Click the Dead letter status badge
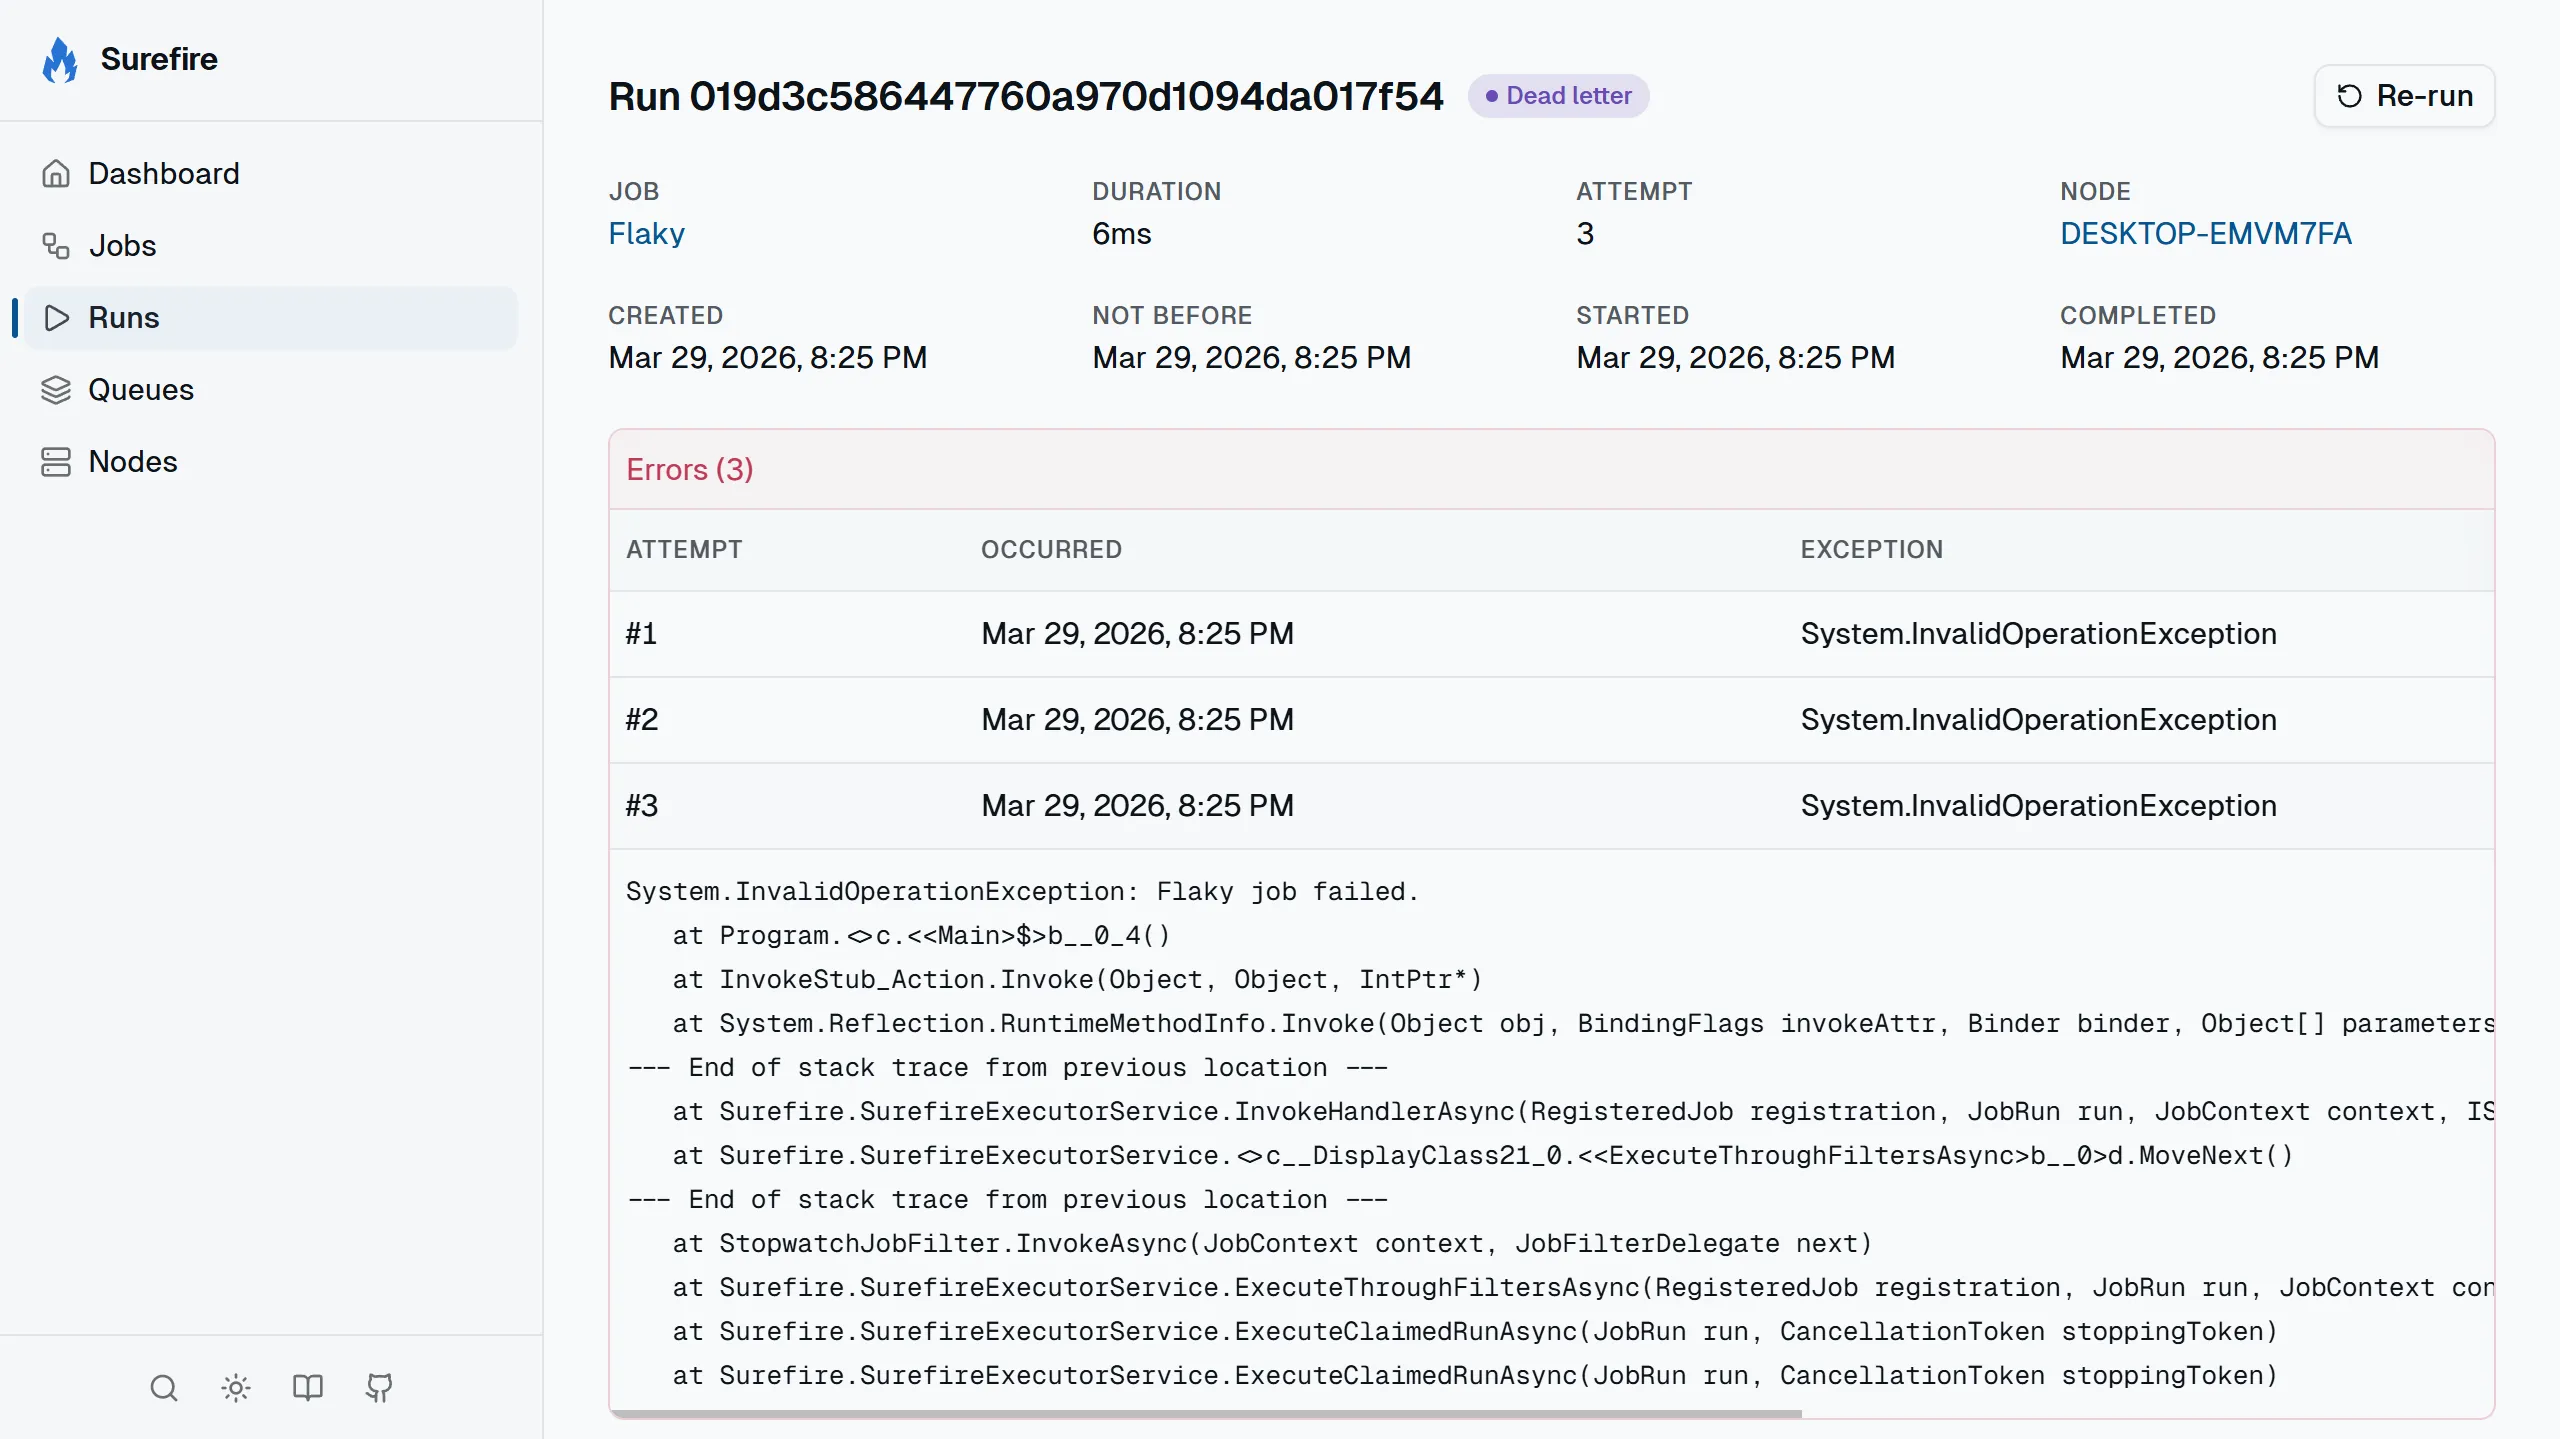This screenshot has width=2560, height=1439. tap(1558, 96)
